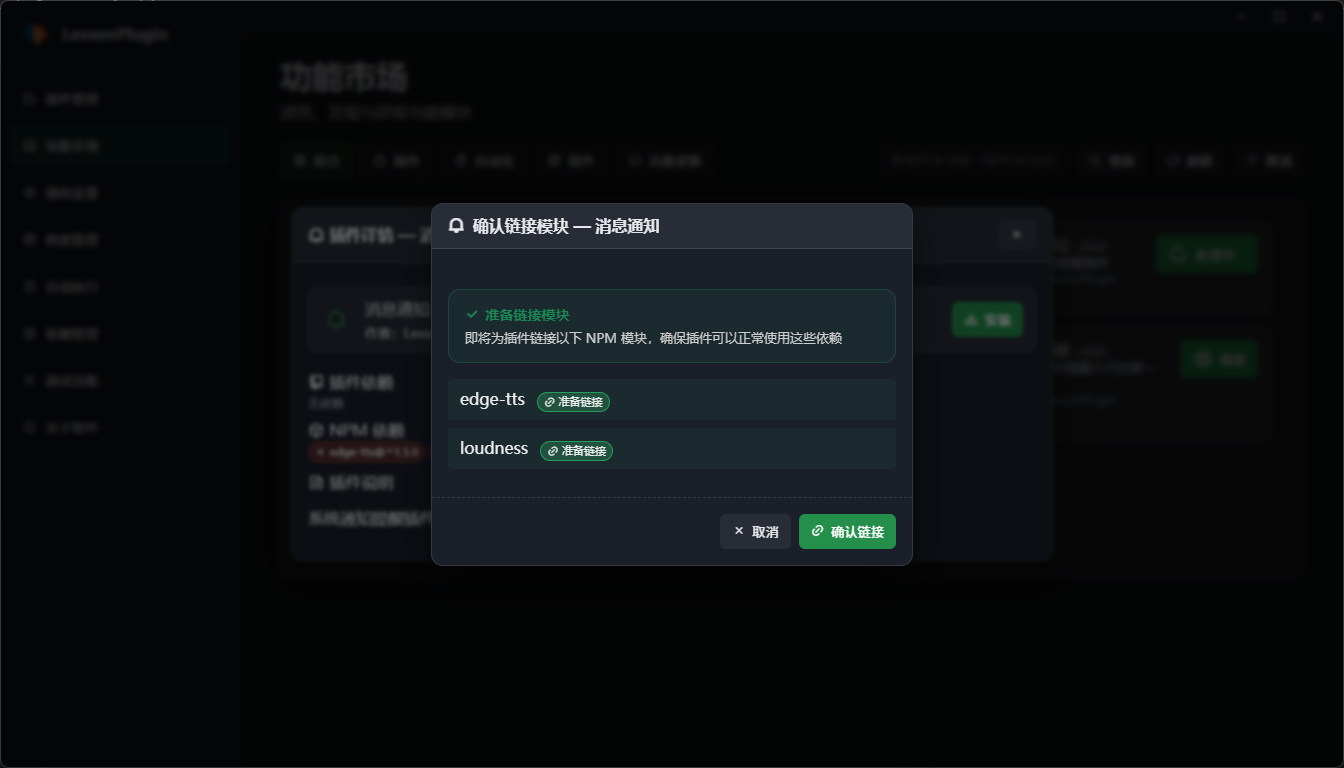Confirm linking with 确认链接
Image resolution: width=1344 pixels, height=768 pixels.
[847, 531]
